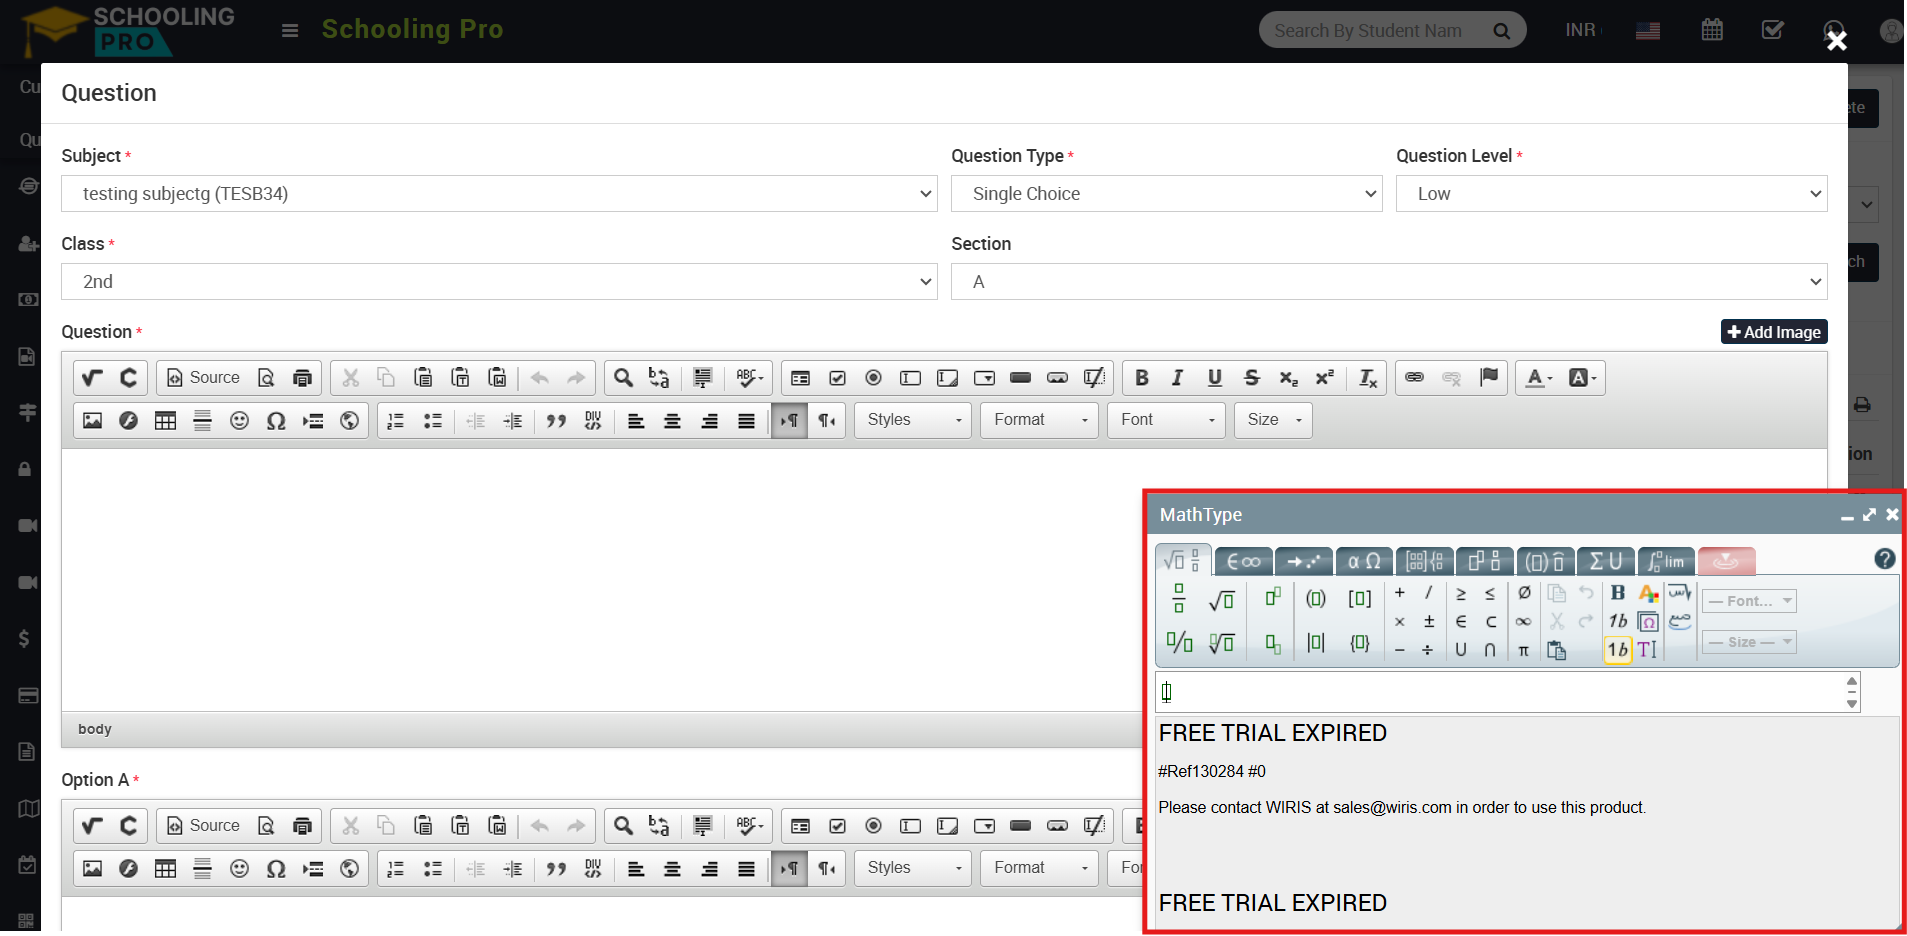Switch to MathType symbols tab (∈ ∞)
This screenshot has width=1907, height=936.
coord(1244,561)
